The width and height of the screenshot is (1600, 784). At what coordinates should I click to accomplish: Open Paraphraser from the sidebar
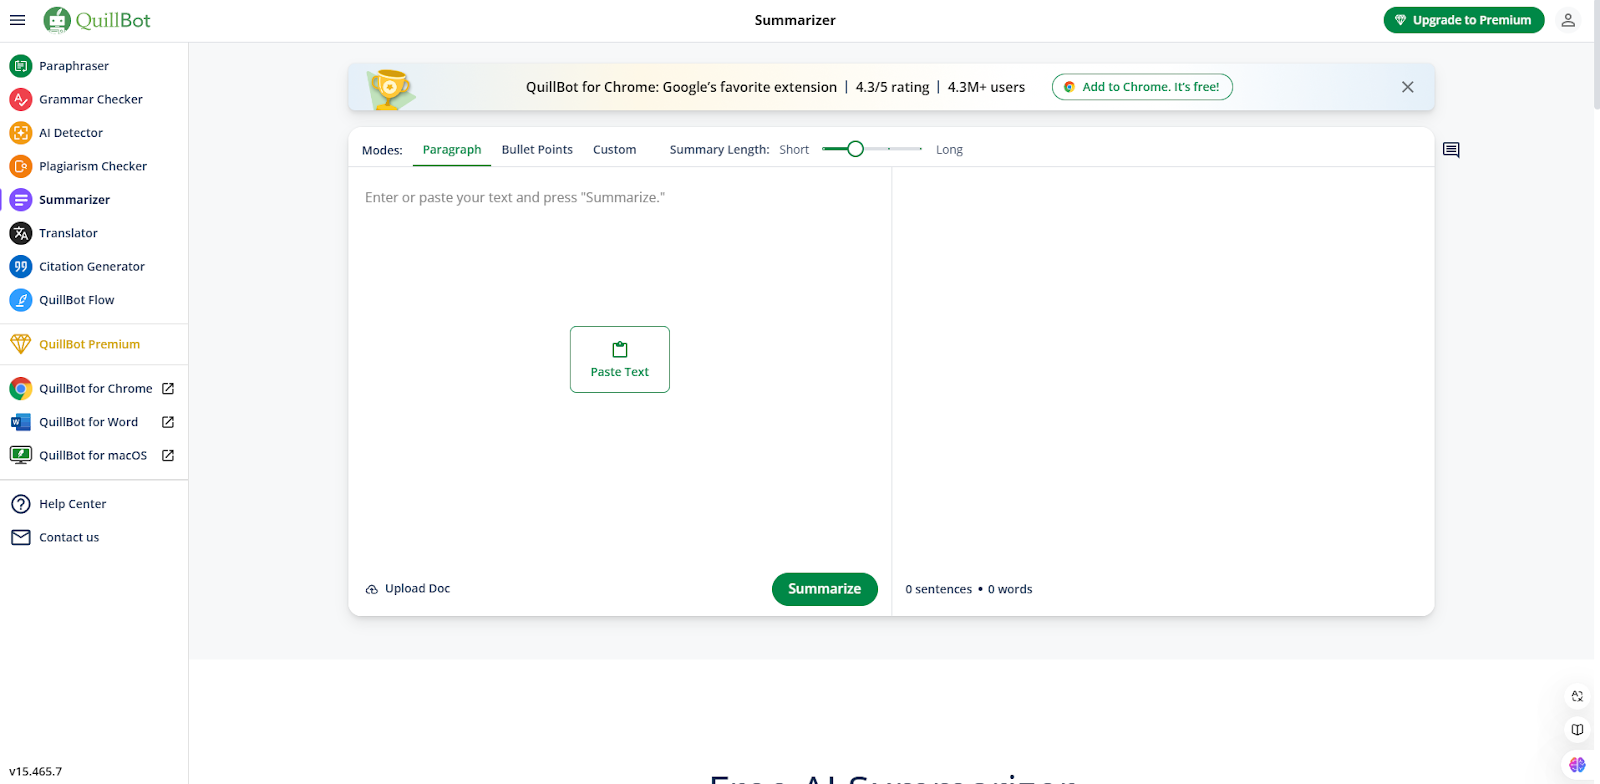pyautogui.click(x=74, y=66)
